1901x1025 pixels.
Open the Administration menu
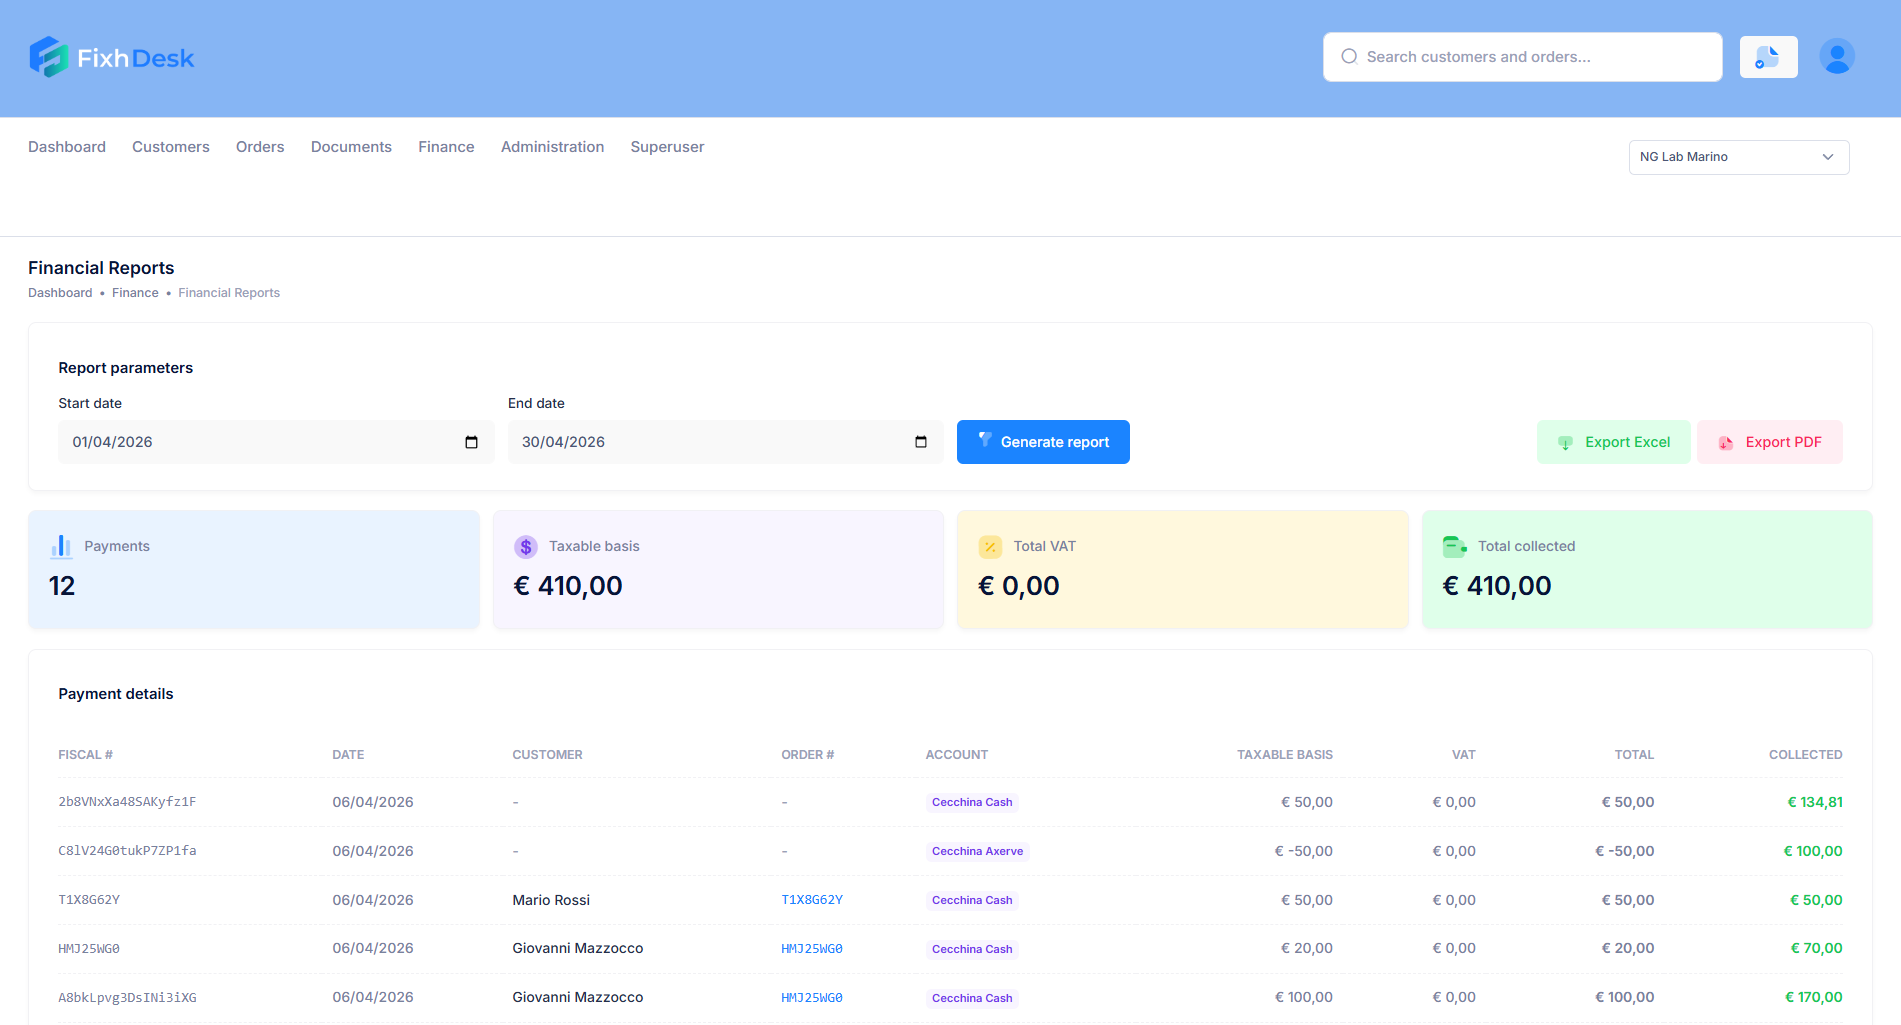(x=552, y=147)
